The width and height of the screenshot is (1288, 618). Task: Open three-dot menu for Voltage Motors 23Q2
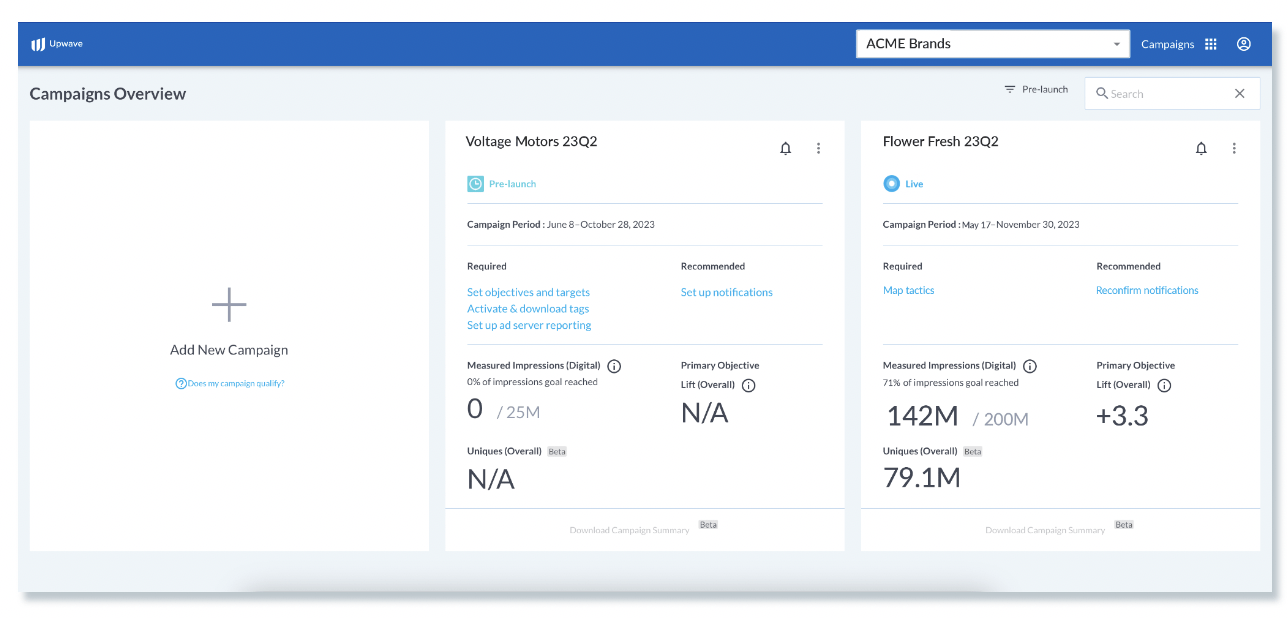818,149
